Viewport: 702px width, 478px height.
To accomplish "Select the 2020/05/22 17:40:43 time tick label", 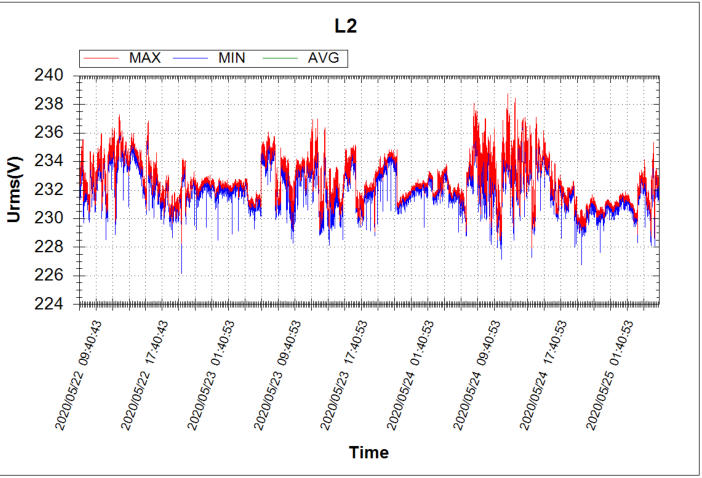I will [145, 375].
